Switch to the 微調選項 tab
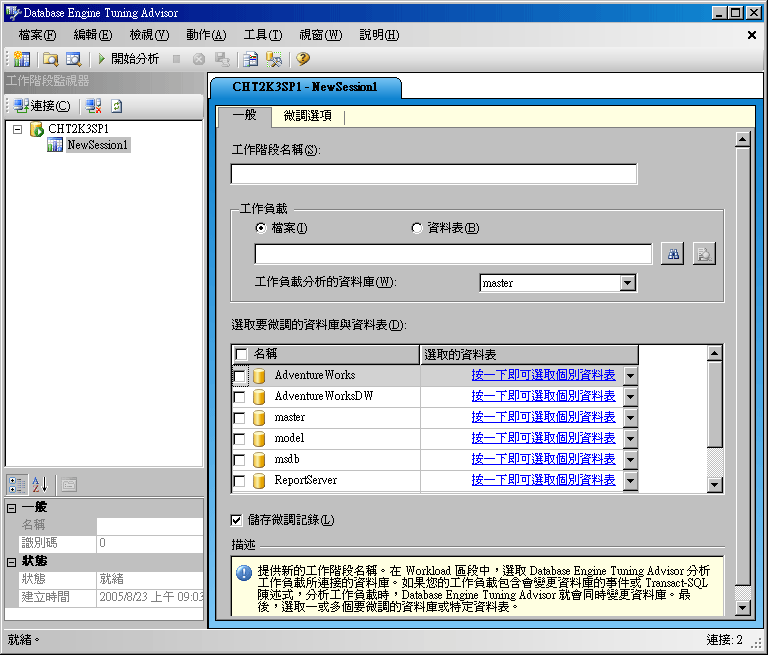This screenshot has height=655, width=768. [308, 116]
